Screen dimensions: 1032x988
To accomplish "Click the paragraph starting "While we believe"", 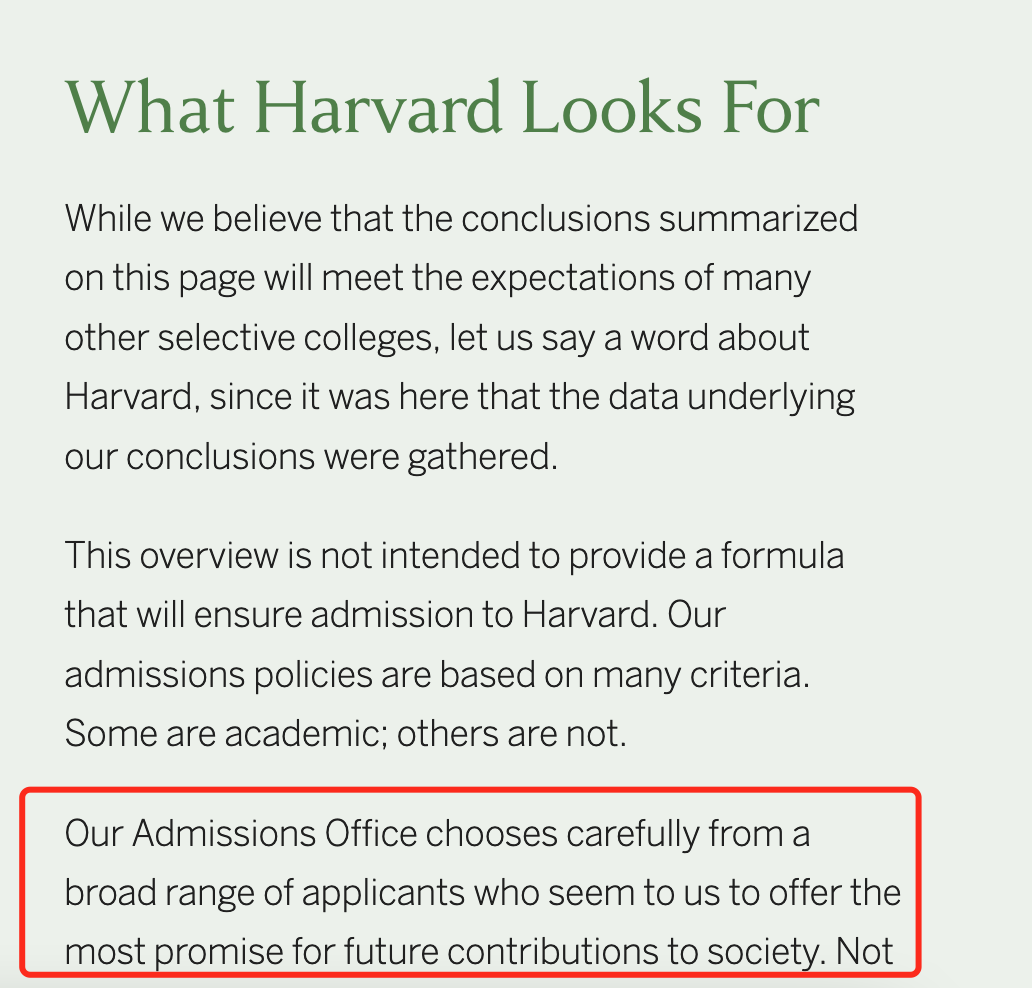I will point(461,337).
